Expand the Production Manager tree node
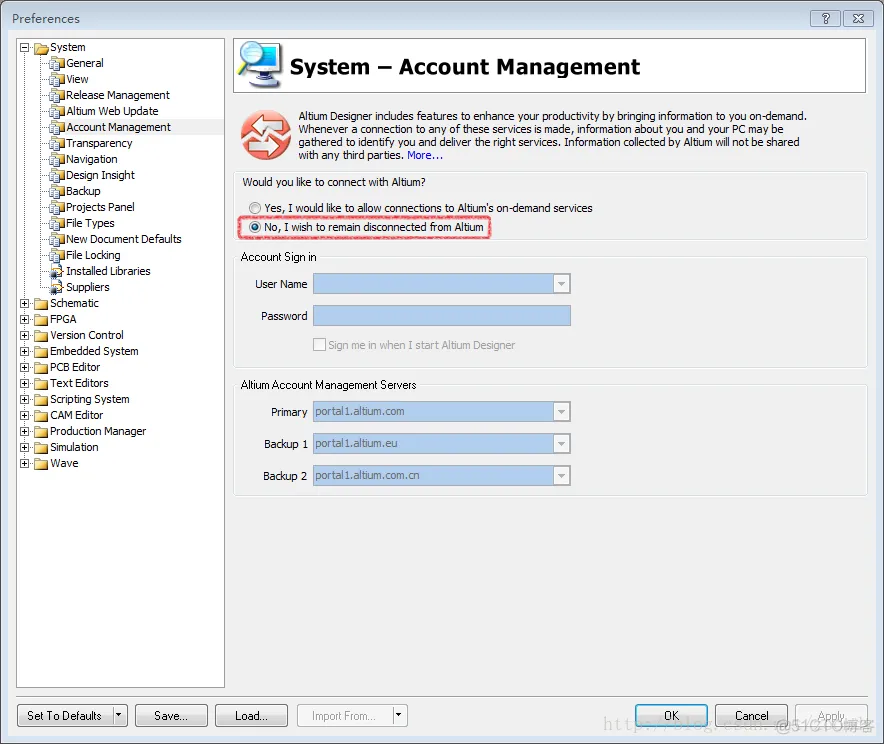This screenshot has height=744, width=884. 25,431
